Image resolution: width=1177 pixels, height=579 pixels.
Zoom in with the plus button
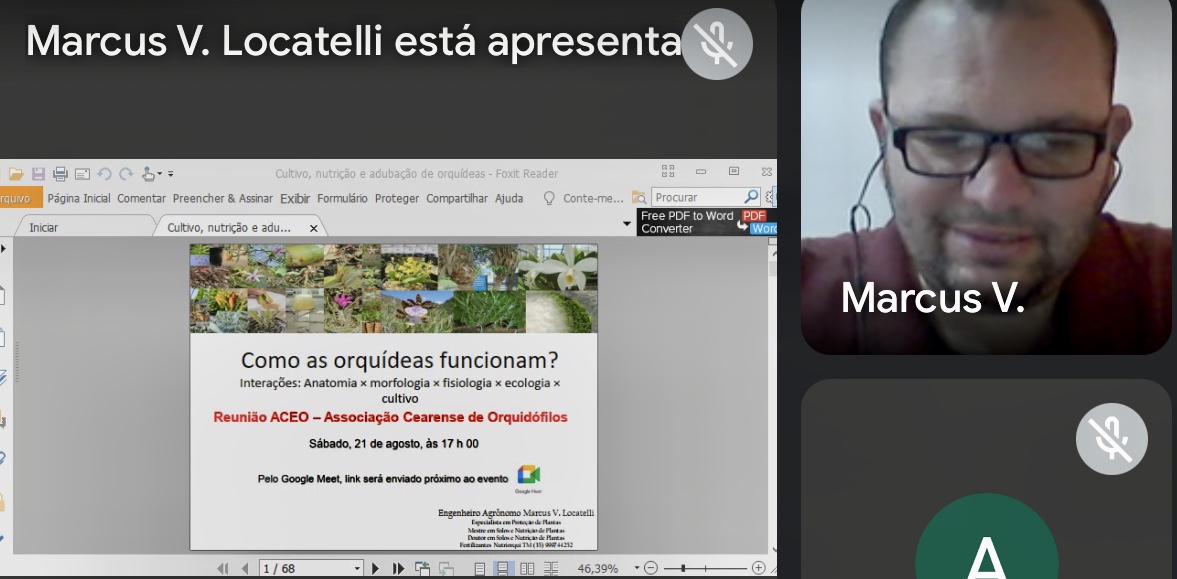click(759, 568)
